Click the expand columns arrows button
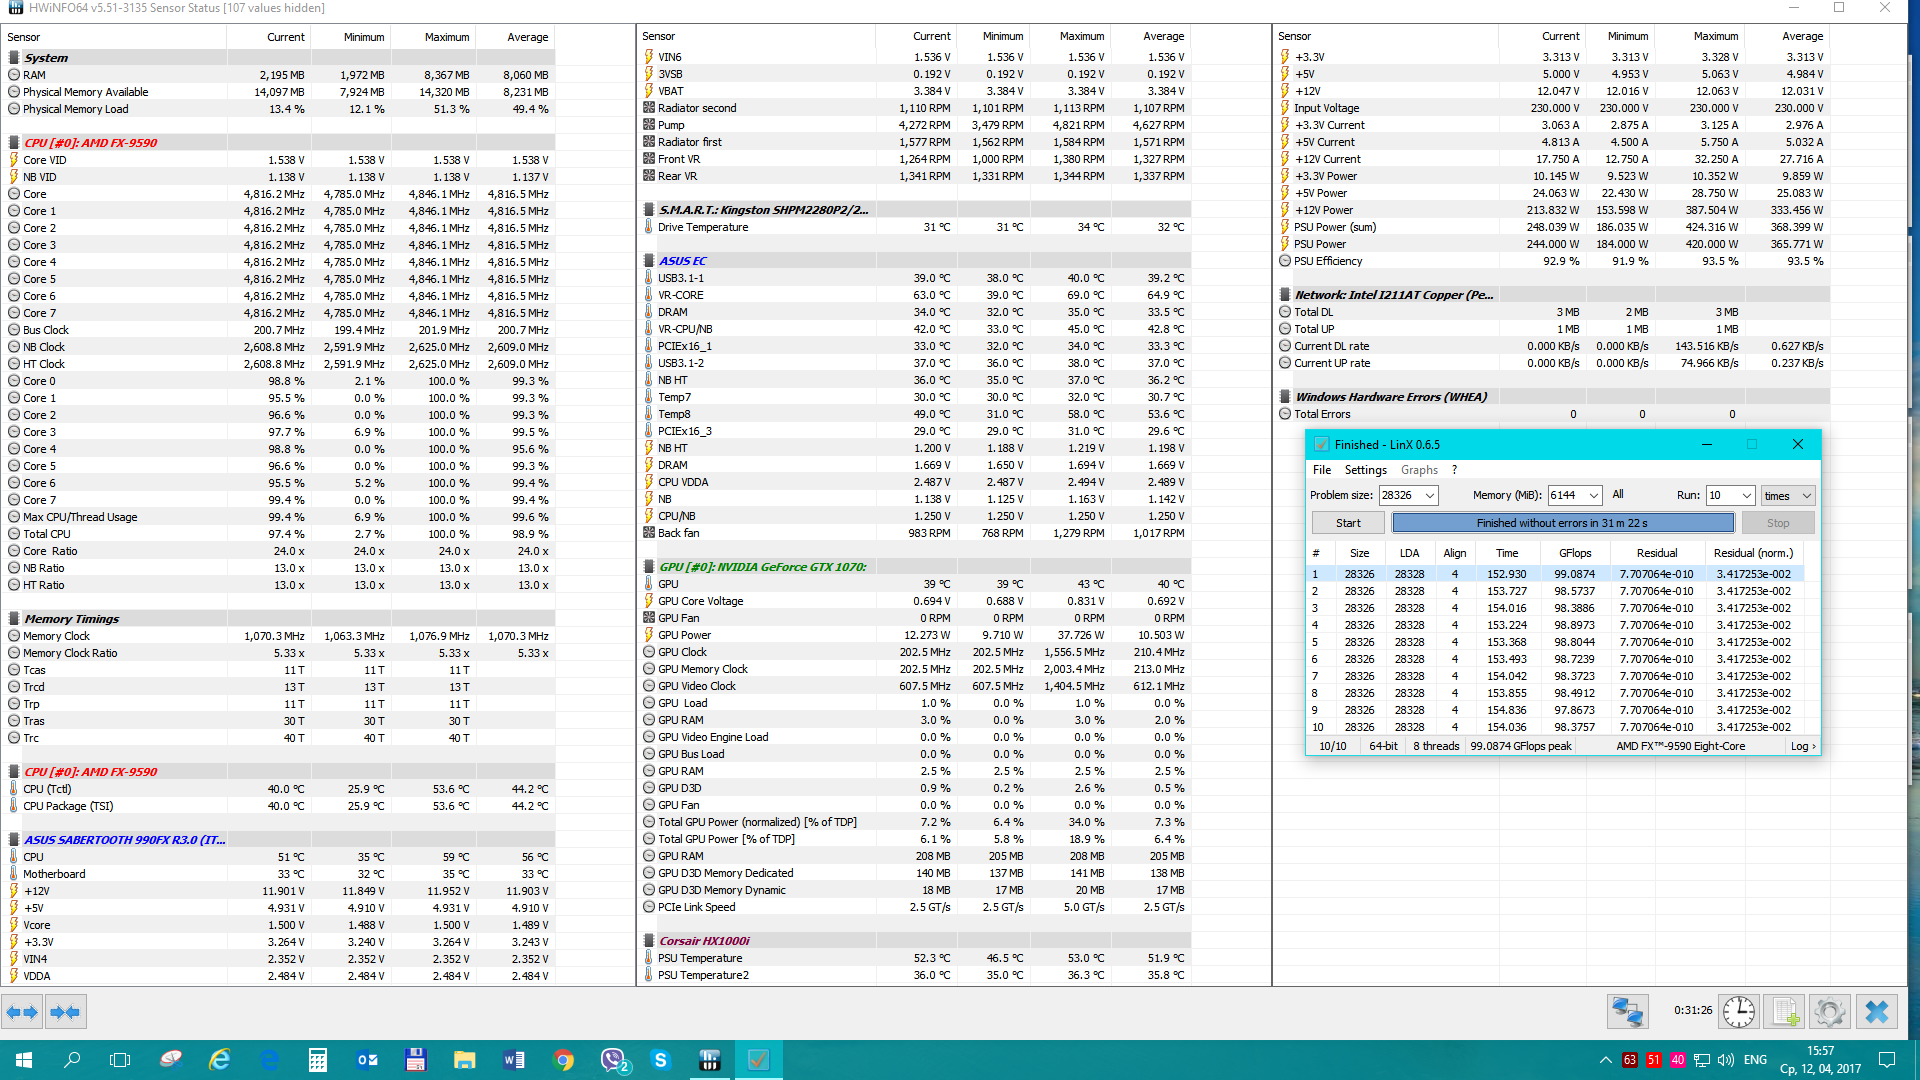The height and width of the screenshot is (1080, 1920). pos(22,1012)
